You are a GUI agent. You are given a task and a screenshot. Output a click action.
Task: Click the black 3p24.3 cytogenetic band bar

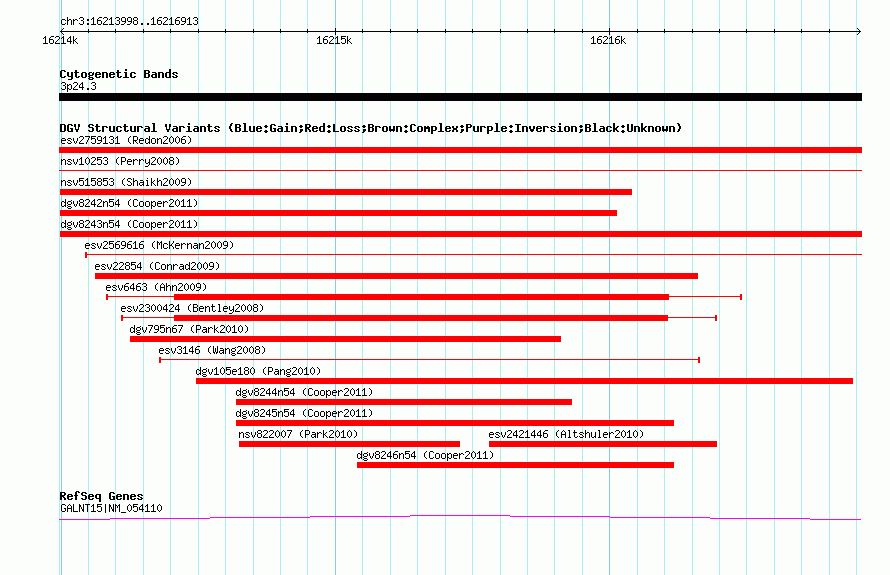[460, 97]
